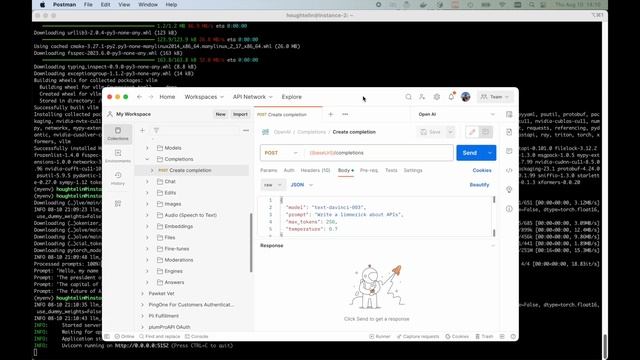This screenshot has width=640, height=360.
Task: Click the Save button
Action: coord(431,132)
